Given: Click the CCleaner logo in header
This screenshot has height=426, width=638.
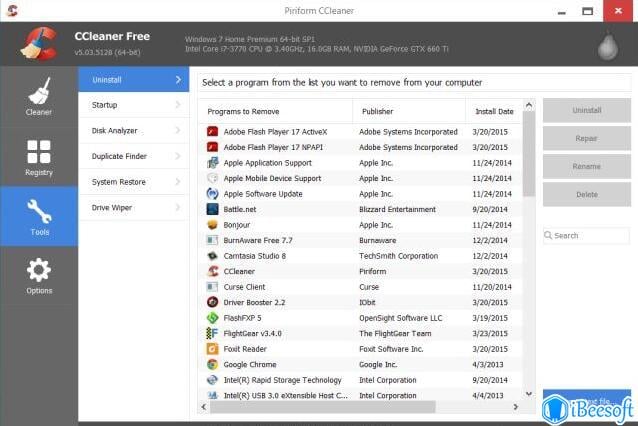Looking at the screenshot, I should [39, 44].
